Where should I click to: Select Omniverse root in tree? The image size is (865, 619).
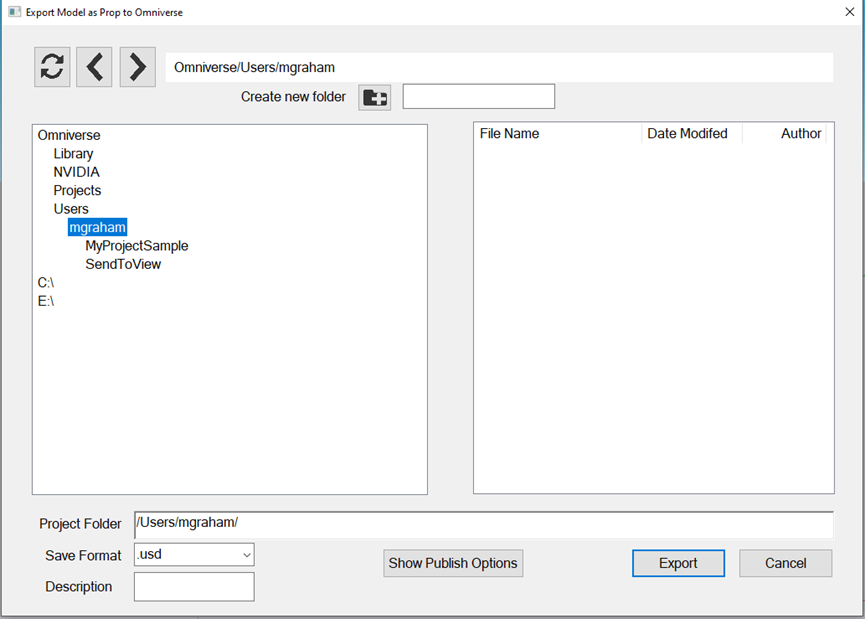click(69, 135)
